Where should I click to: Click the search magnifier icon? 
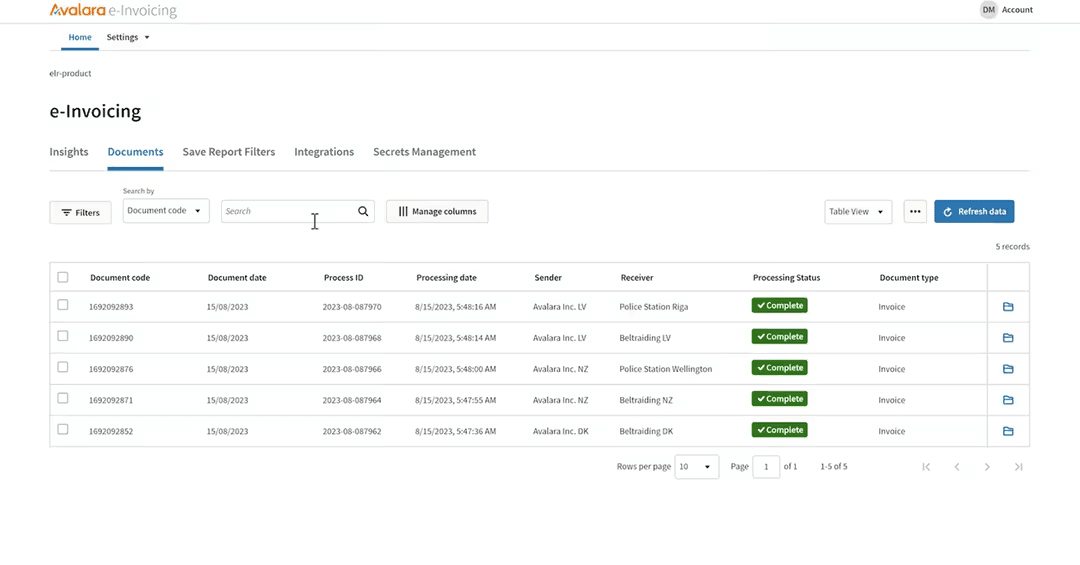coord(363,211)
